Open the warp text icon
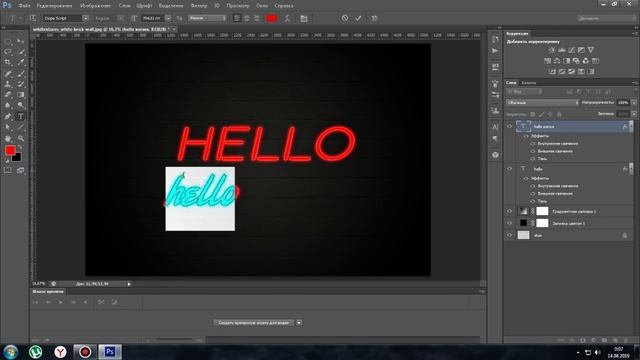The width and height of the screenshot is (640, 360). pos(287,18)
